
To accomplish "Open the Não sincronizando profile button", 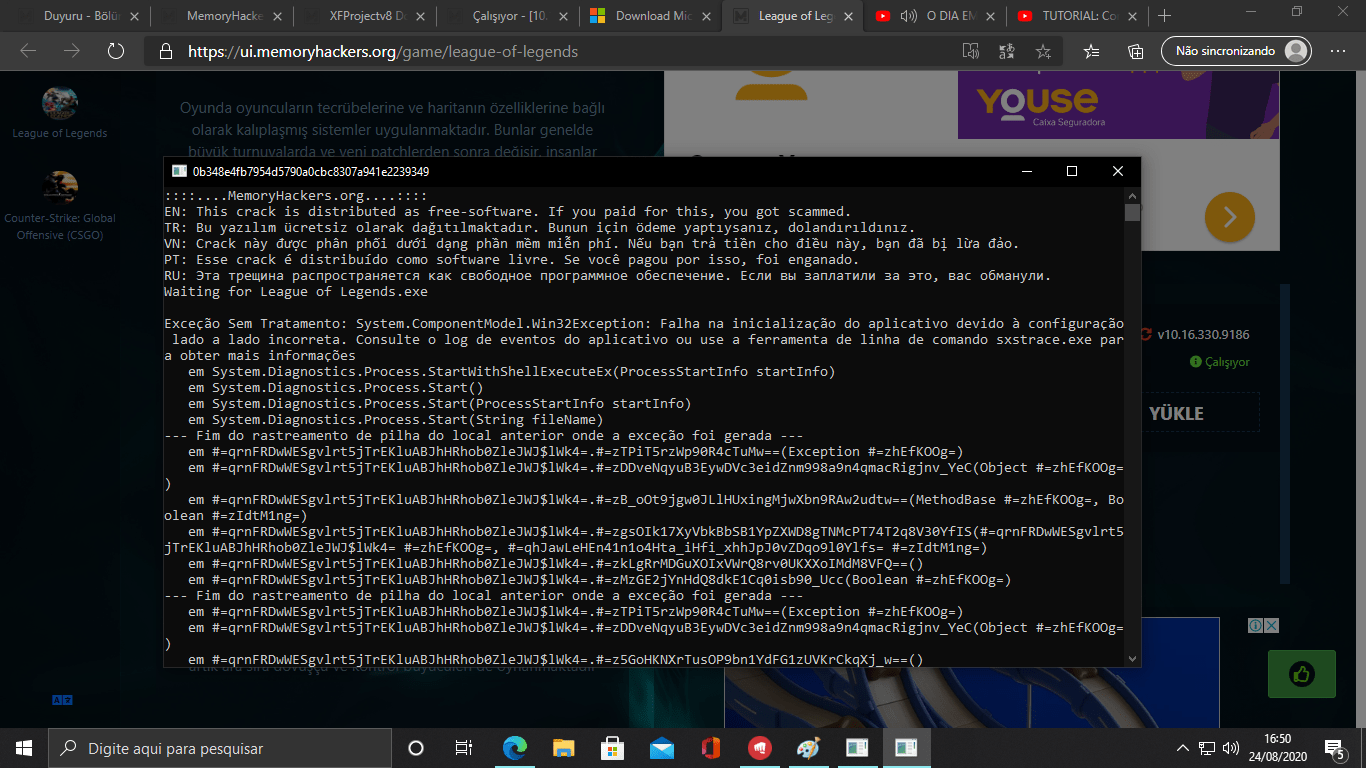I will [x=1236, y=51].
